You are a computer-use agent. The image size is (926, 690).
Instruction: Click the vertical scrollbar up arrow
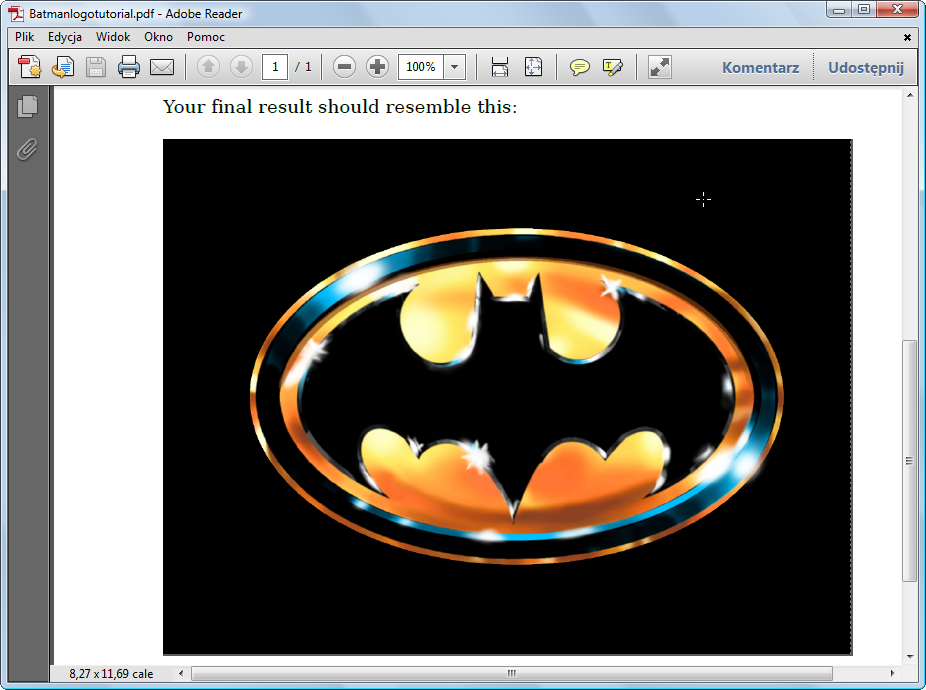click(x=909, y=95)
